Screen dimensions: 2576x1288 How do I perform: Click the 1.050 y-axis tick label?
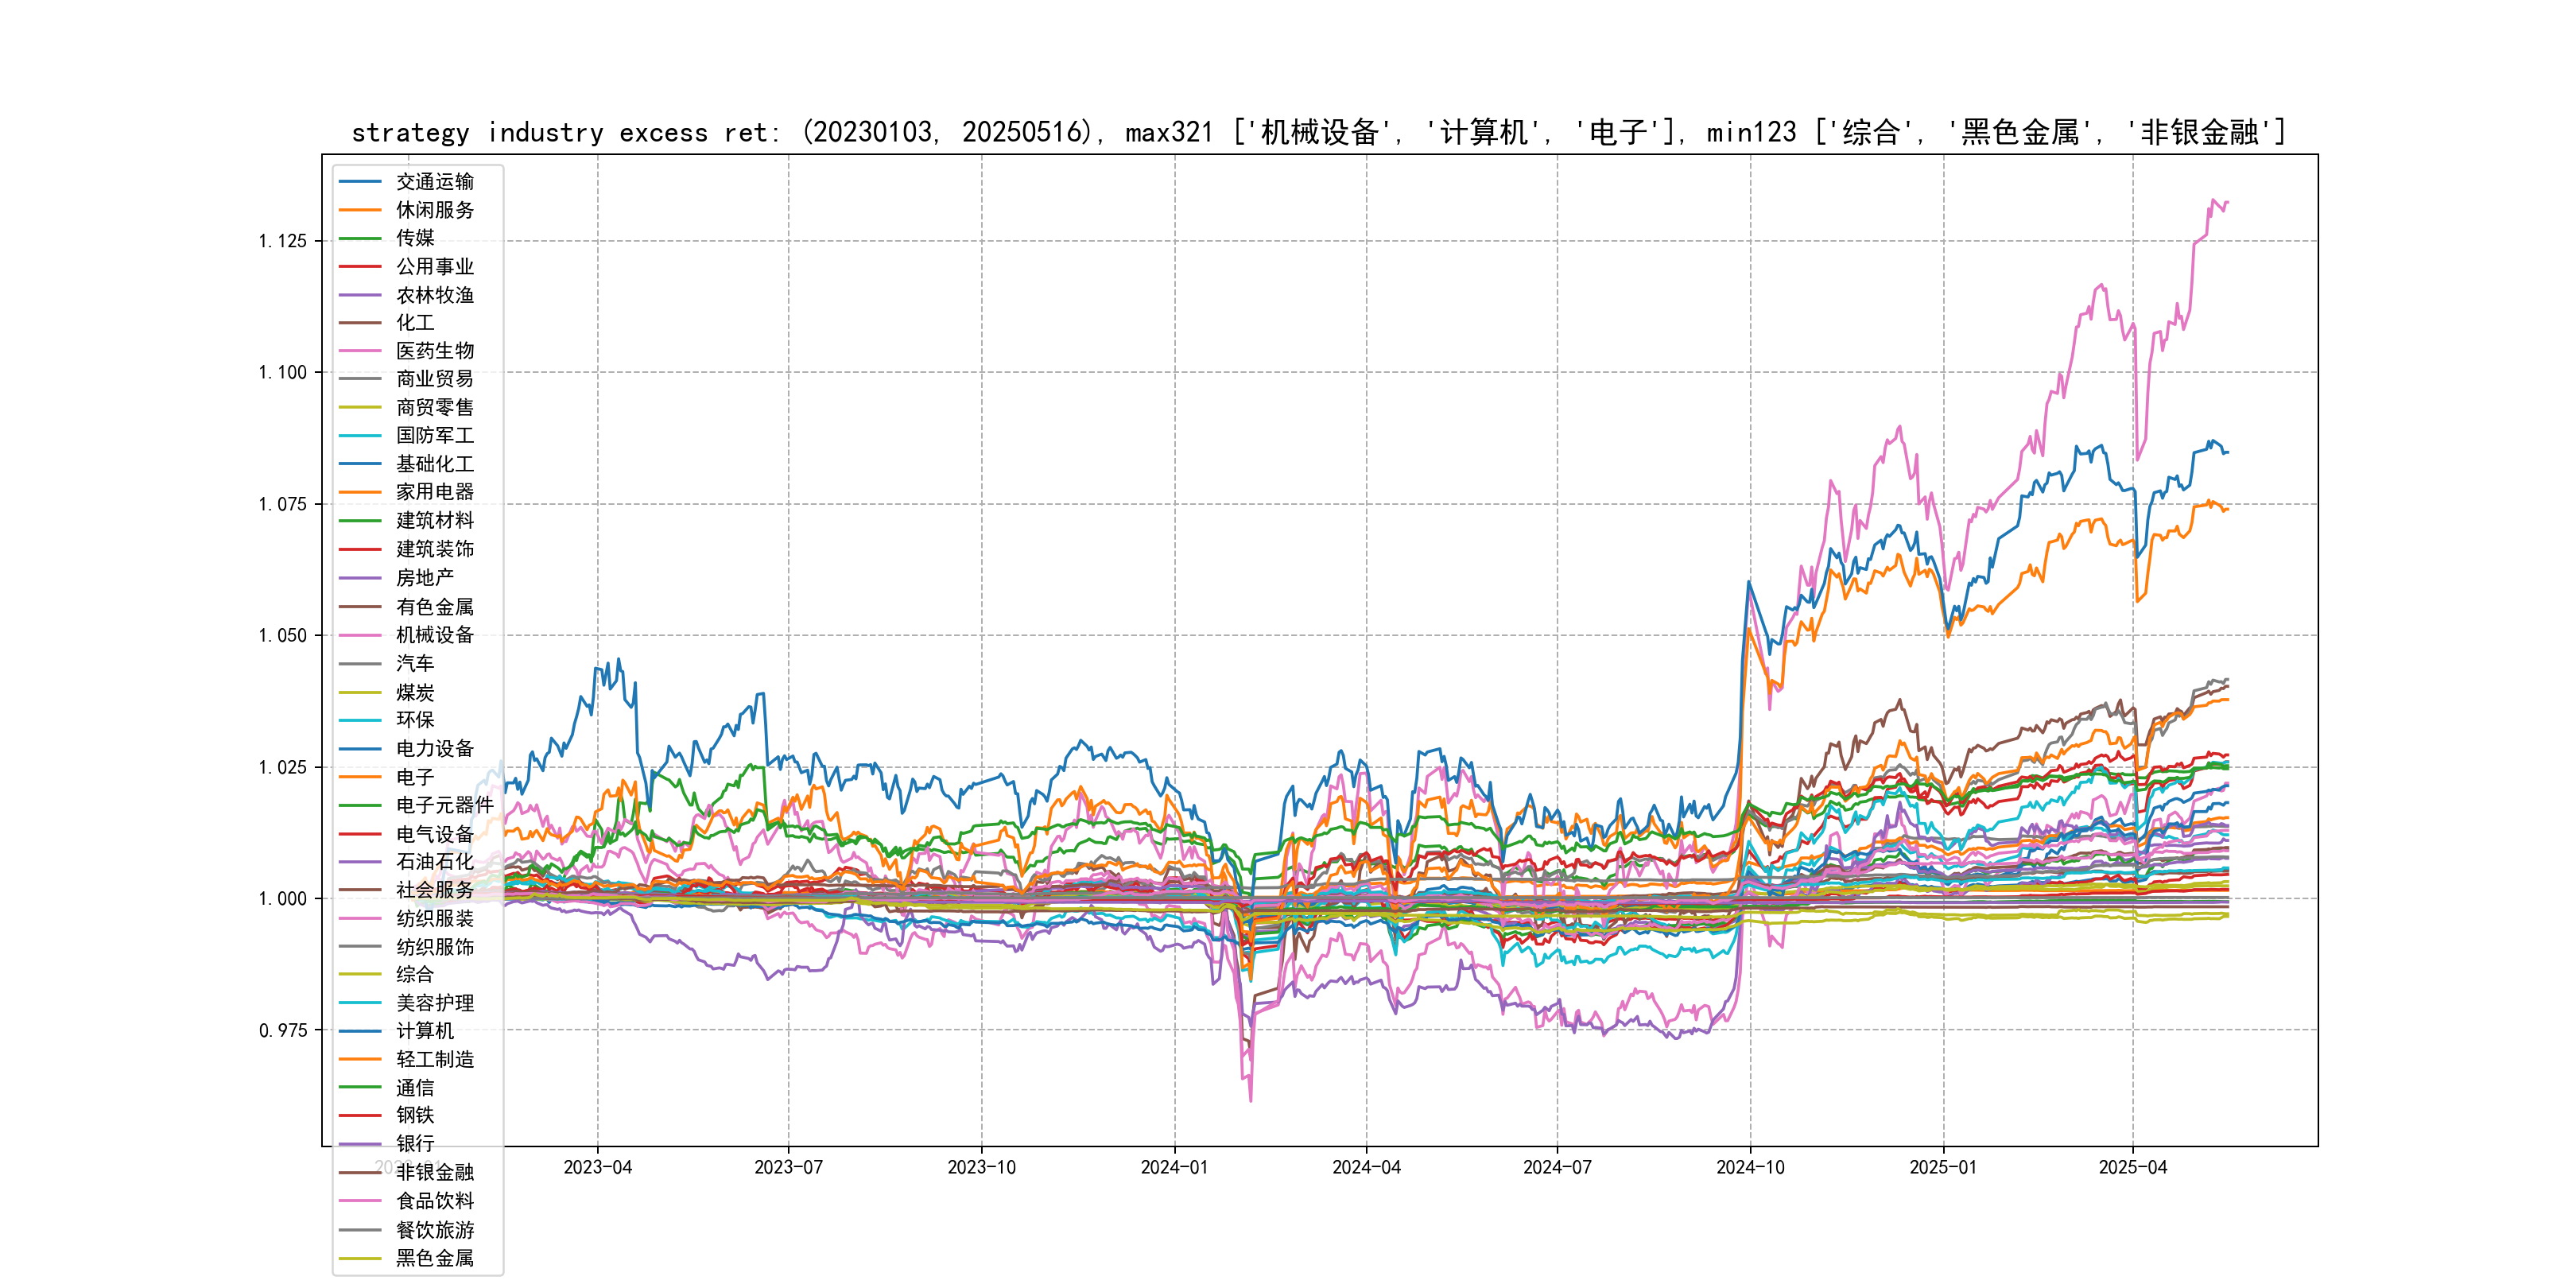[282, 636]
